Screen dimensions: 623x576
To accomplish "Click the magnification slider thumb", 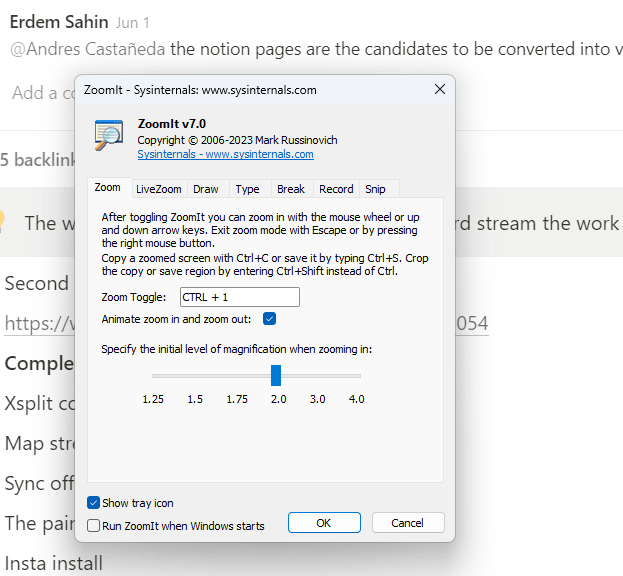I will pyautogui.click(x=276, y=375).
